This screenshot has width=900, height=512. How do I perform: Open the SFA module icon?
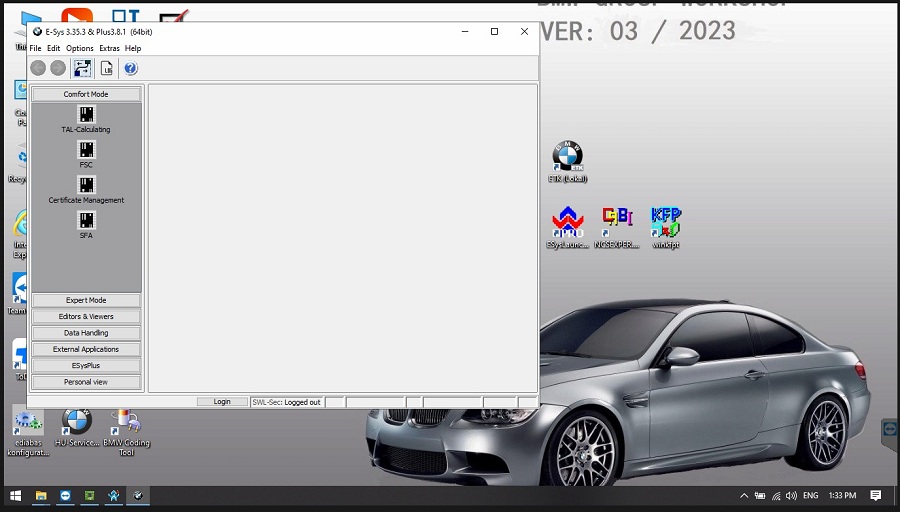pos(86,220)
